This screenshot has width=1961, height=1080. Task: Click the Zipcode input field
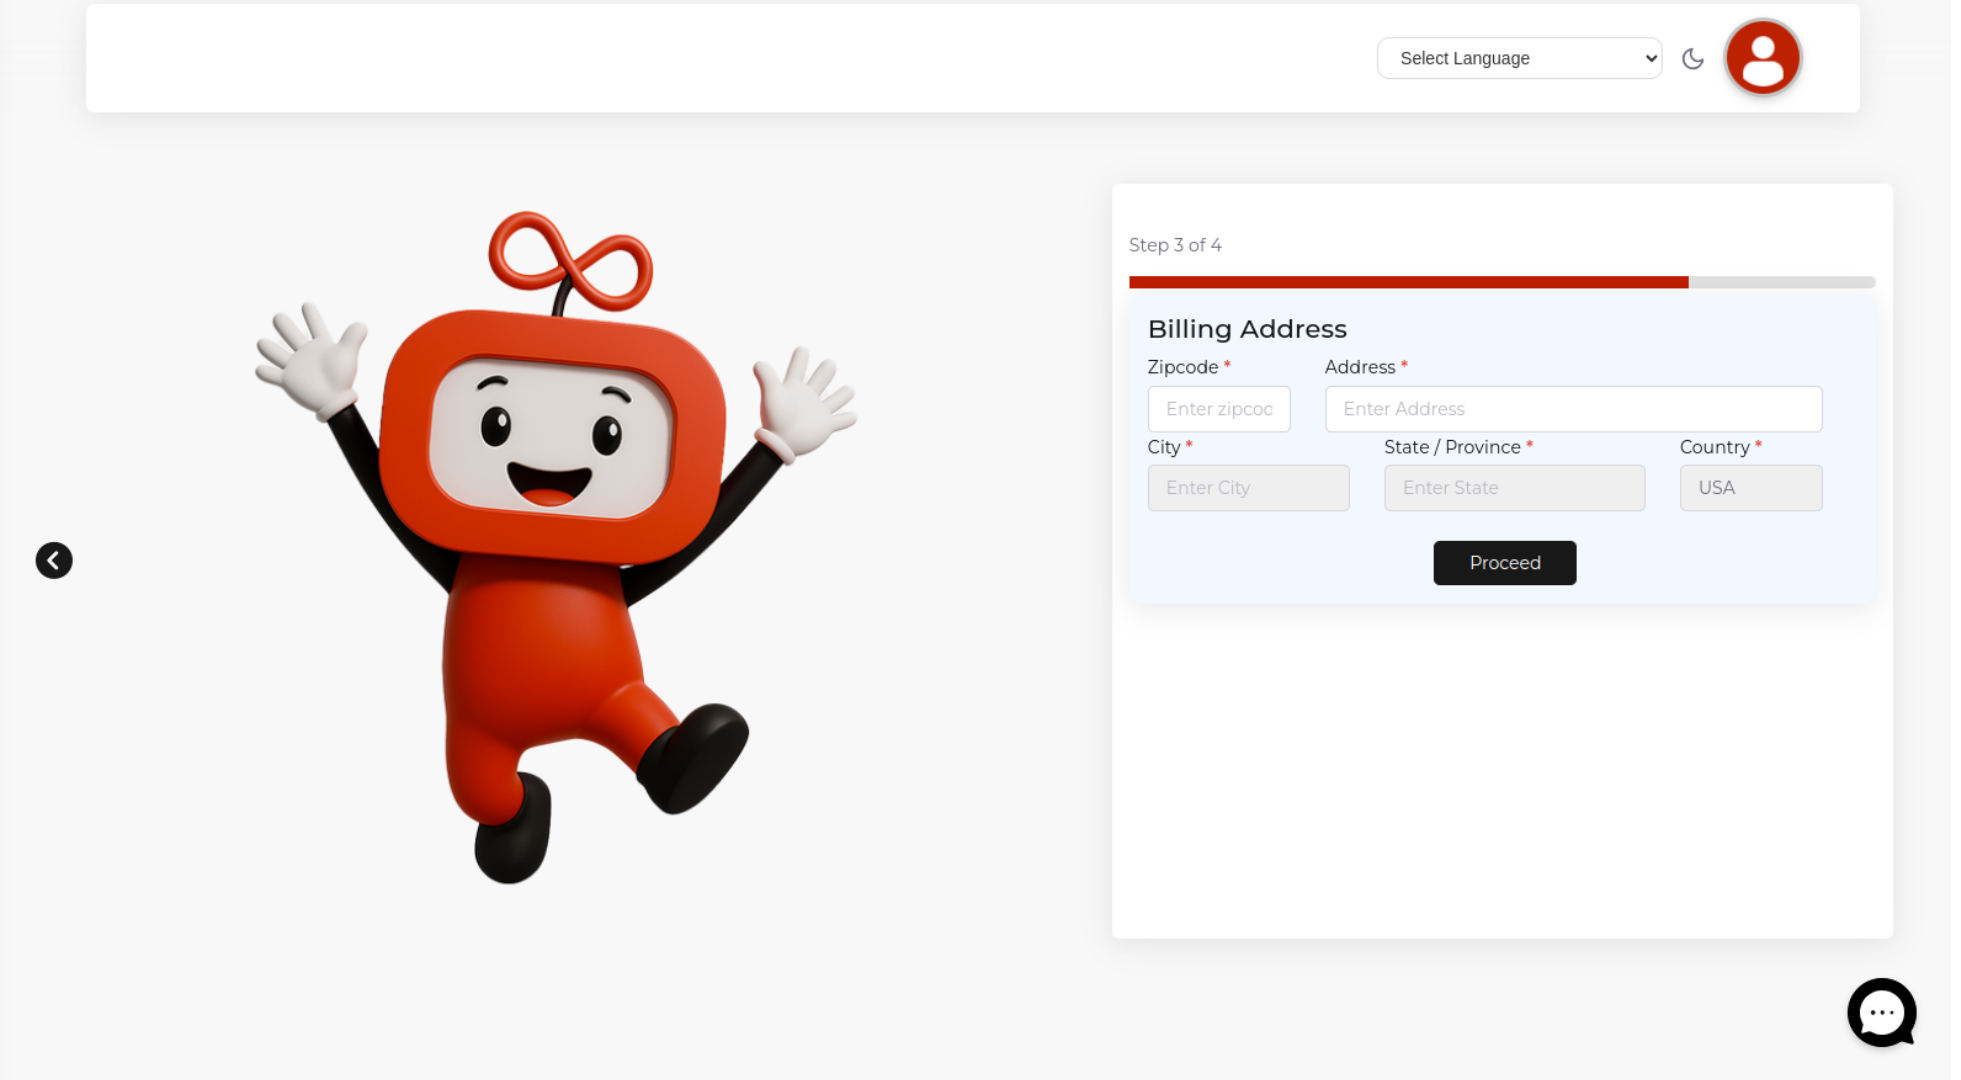(1218, 409)
